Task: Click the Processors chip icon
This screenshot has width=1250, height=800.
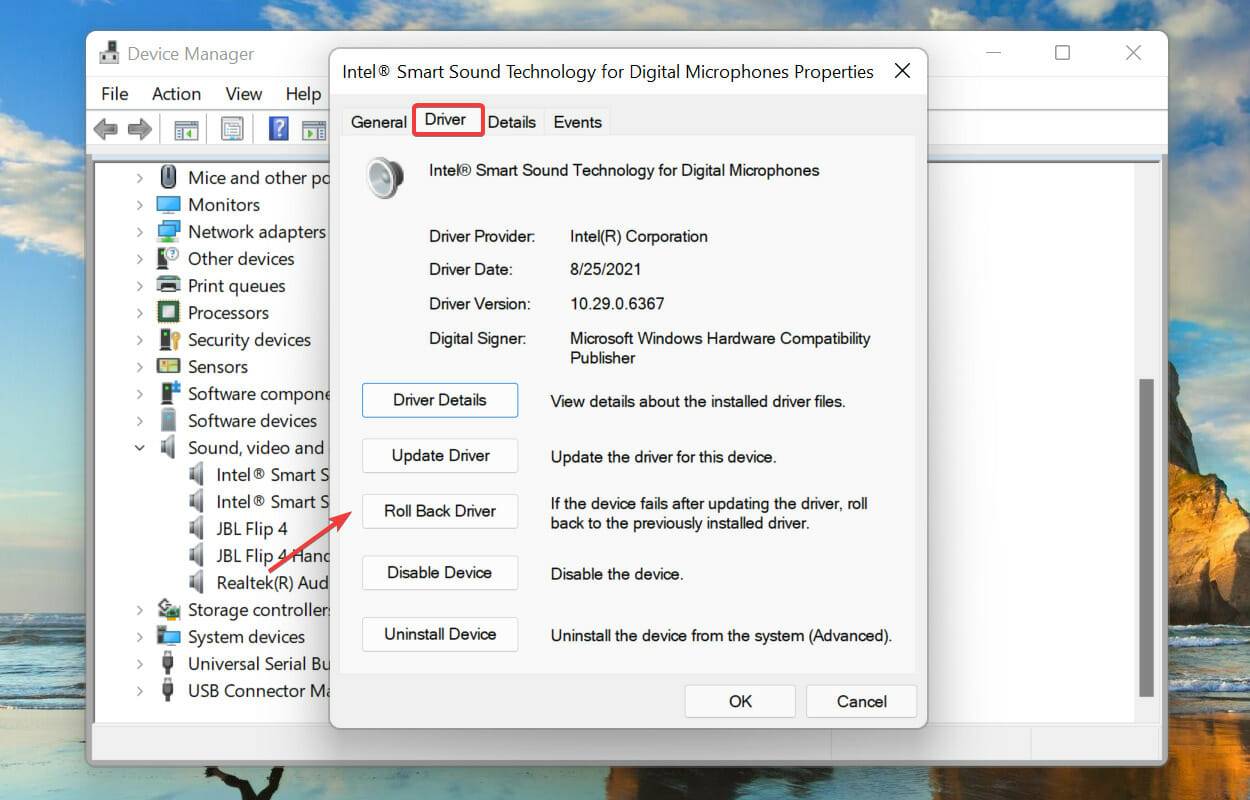Action: point(168,312)
